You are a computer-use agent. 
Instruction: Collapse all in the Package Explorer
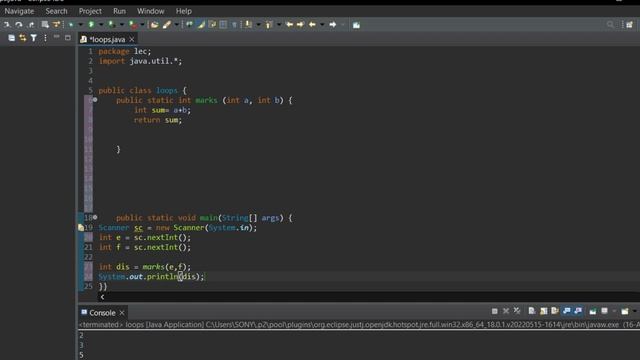click(11, 38)
